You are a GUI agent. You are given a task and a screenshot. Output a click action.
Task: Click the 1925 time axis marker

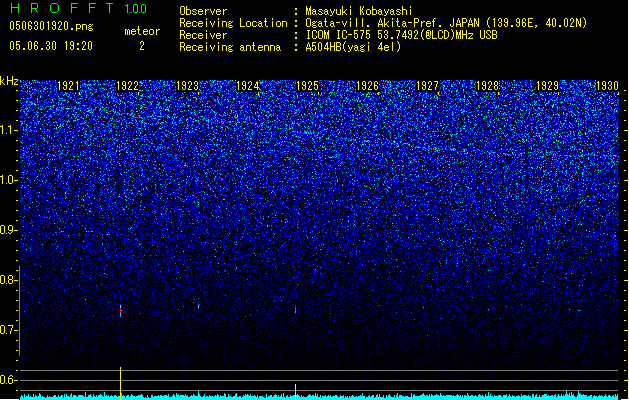coord(307,86)
